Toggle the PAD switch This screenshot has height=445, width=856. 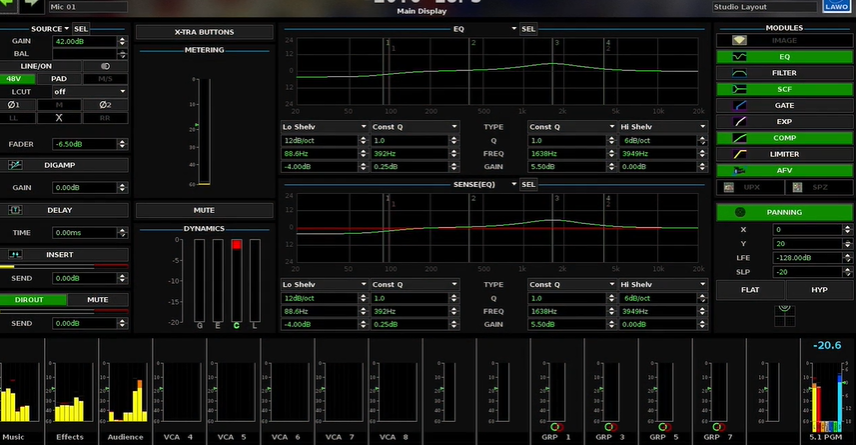(59, 78)
